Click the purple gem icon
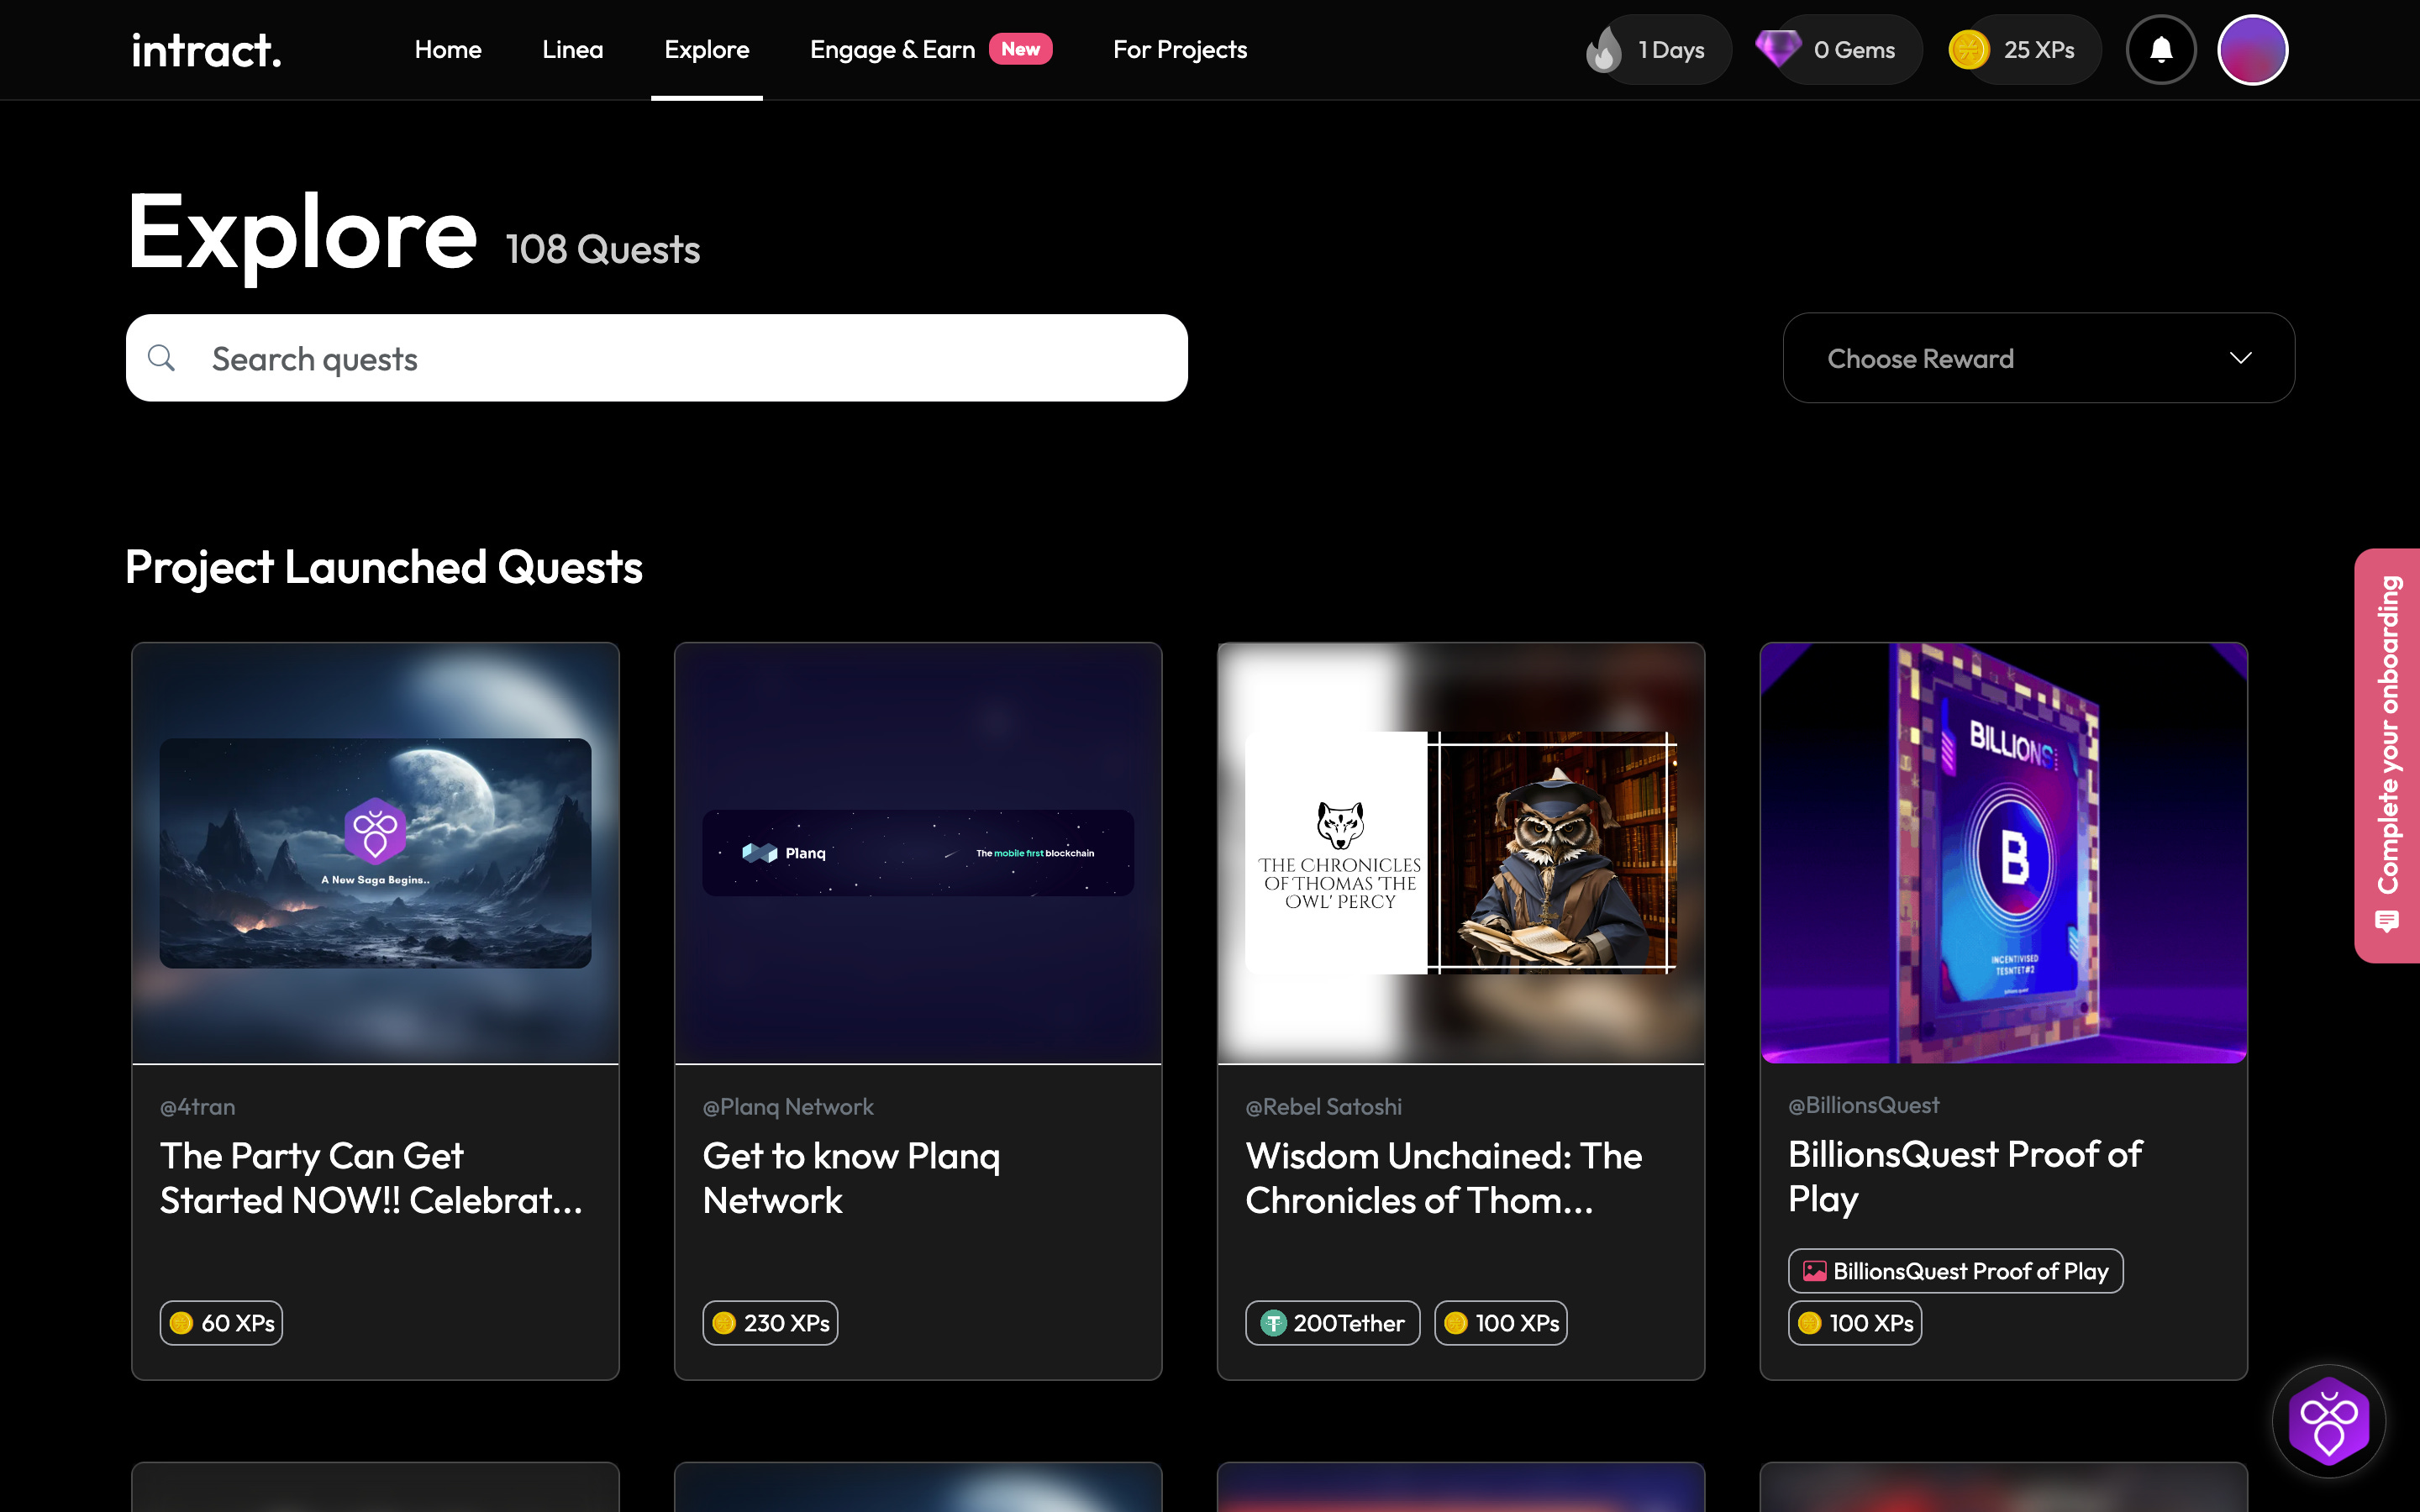The image size is (2420, 1512). [1777, 48]
